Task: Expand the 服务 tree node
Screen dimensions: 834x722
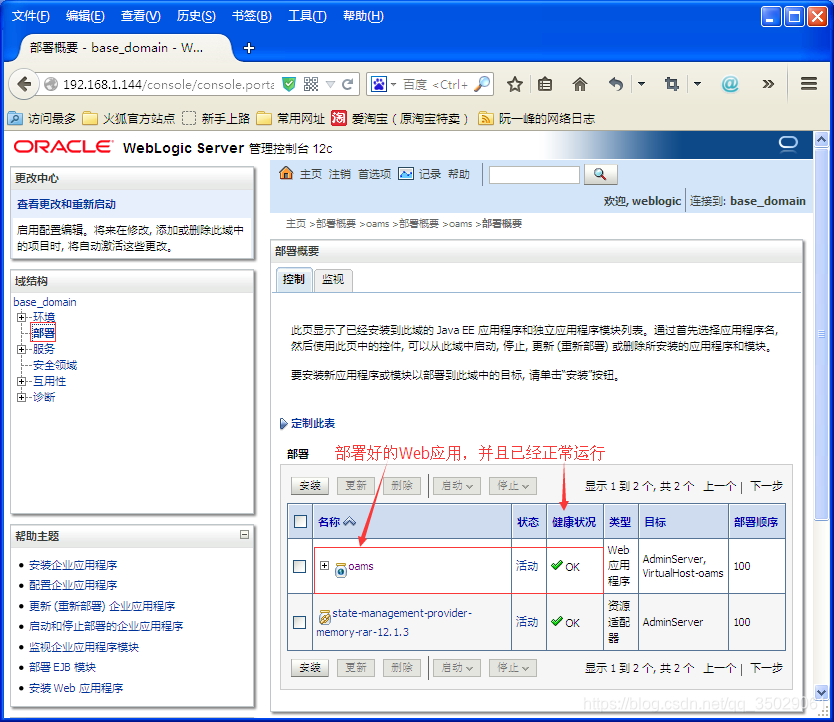Action: pyautogui.click(x=21, y=350)
